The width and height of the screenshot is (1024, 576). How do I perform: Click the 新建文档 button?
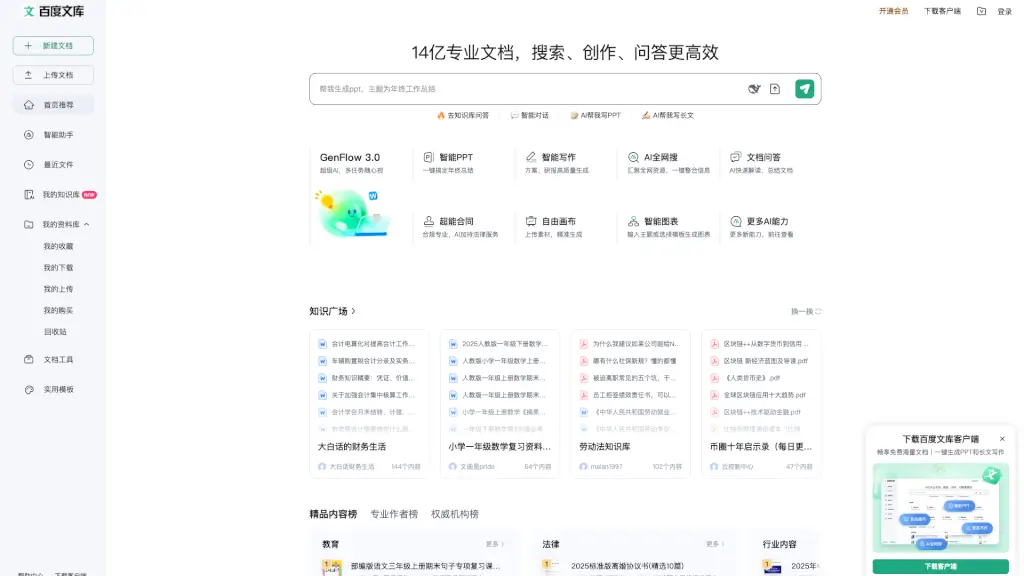coord(53,45)
